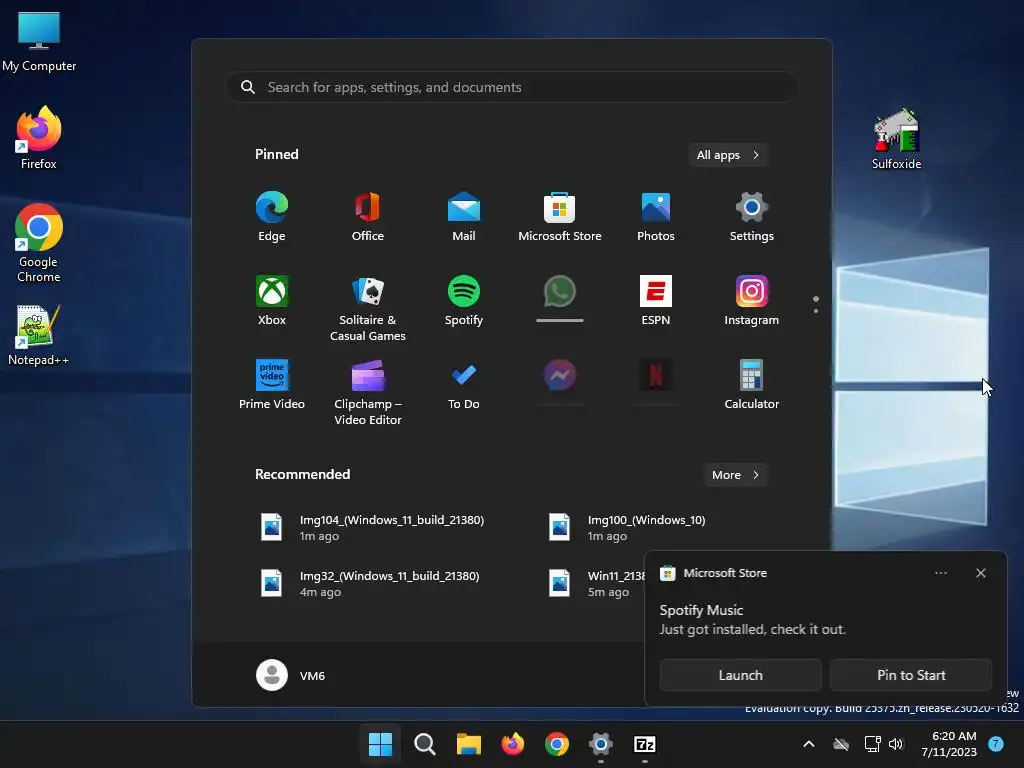Open Img104_(Windows_11_build_21380) recommended file
The width and height of the screenshot is (1024, 768).
(x=372, y=528)
